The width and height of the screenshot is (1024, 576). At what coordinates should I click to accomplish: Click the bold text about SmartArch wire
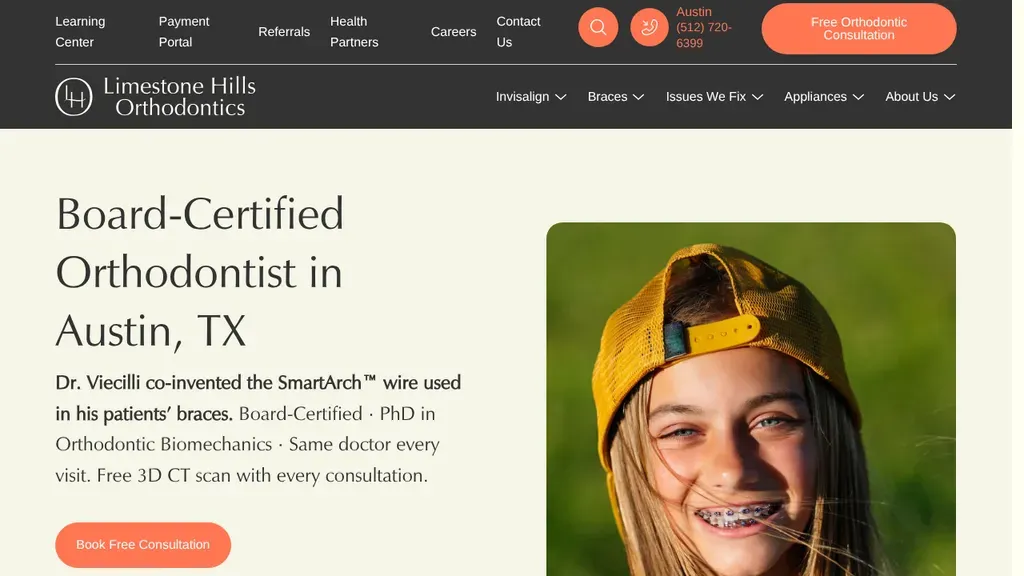tap(258, 398)
